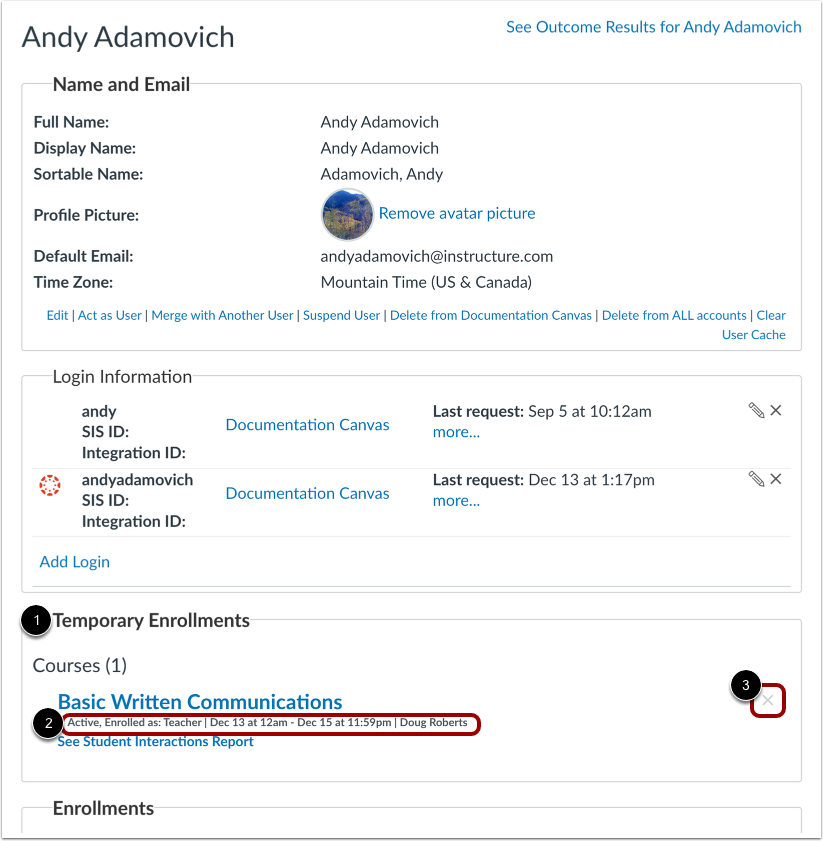Viewport: 823px width, 841px height.
Task: Delete the Basic Written Communications temporary enrollment
Action: coord(768,700)
